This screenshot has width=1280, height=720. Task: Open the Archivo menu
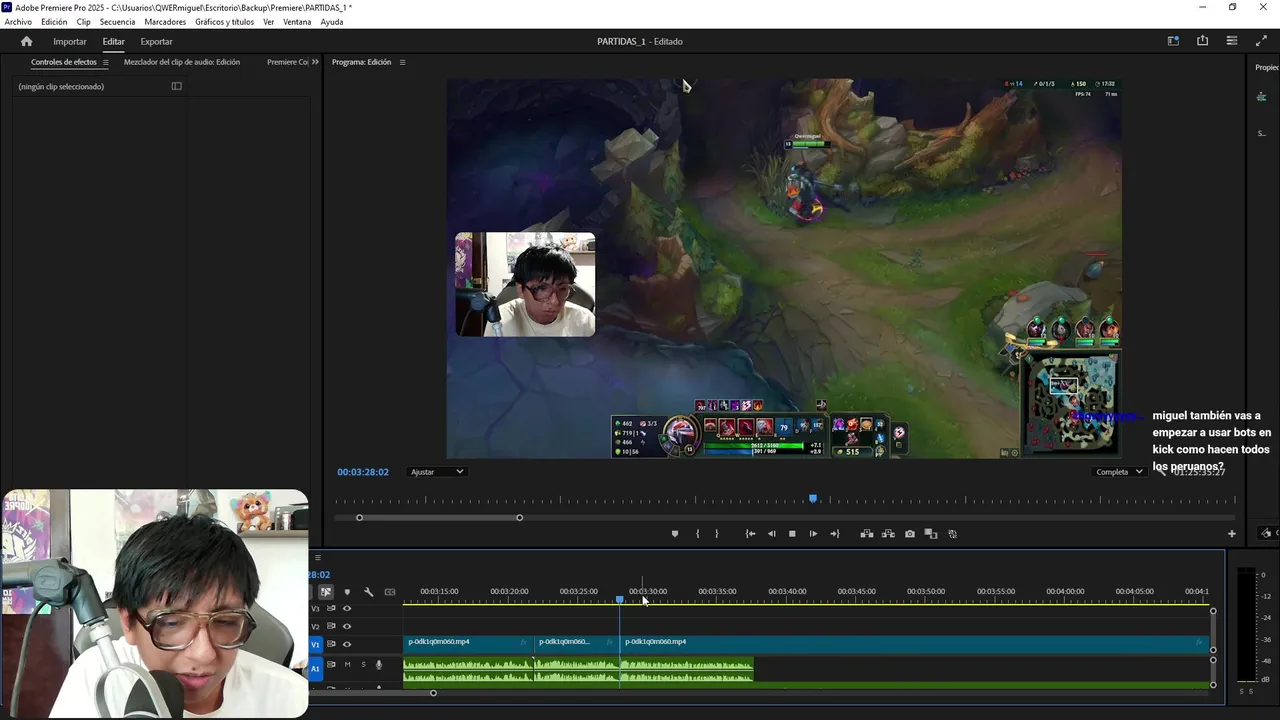(x=18, y=22)
